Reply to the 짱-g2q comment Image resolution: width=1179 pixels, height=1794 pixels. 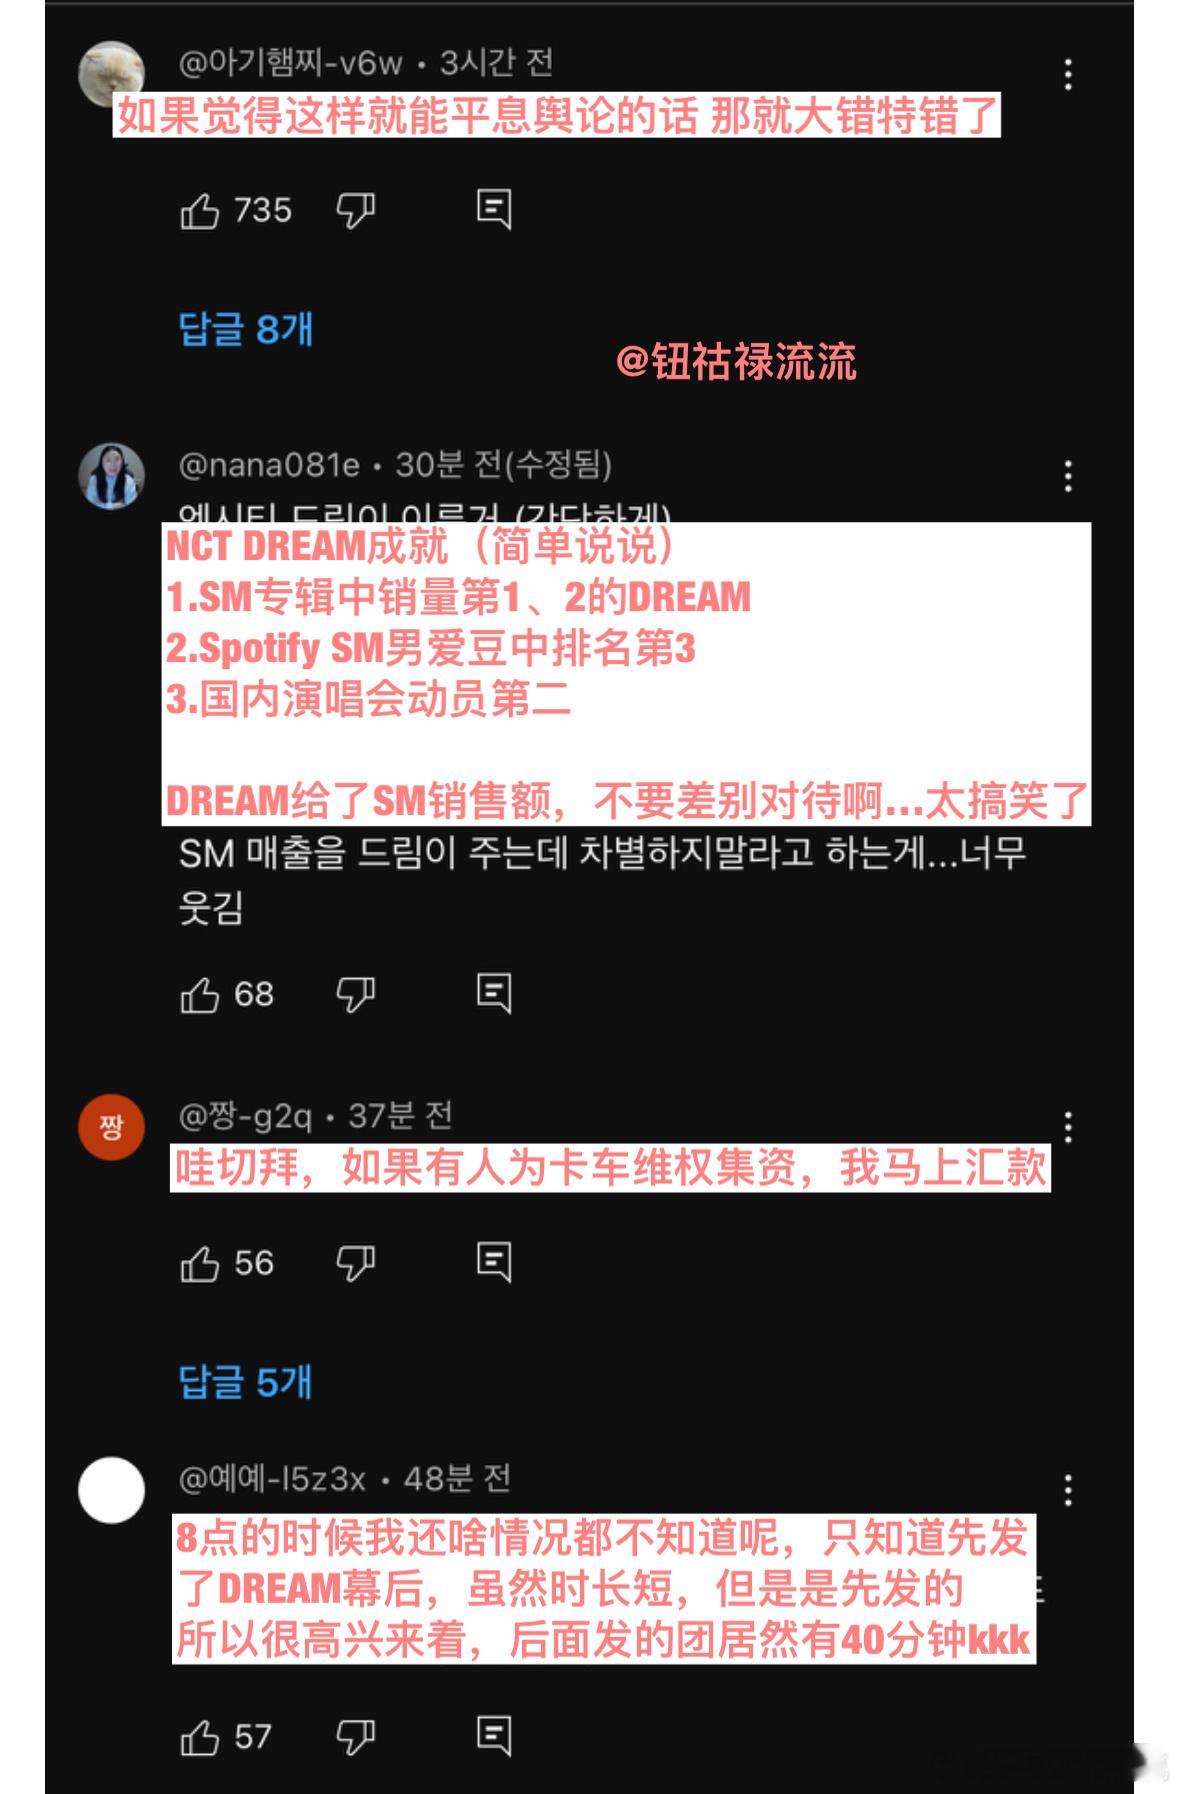(x=494, y=1263)
